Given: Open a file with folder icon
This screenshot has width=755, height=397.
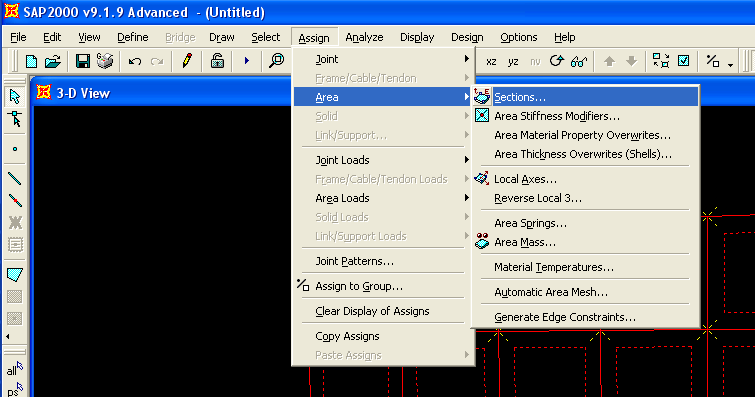Looking at the screenshot, I should [52, 61].
